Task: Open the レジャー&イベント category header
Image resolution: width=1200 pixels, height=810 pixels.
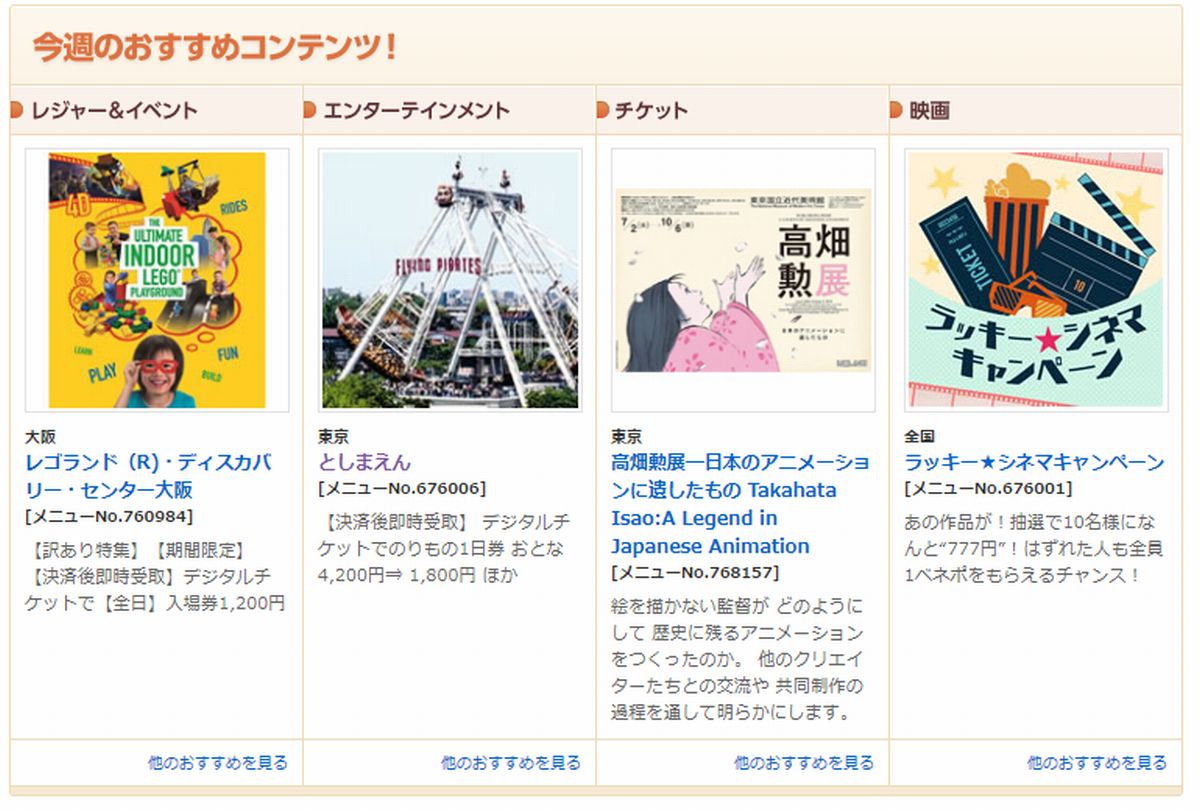Action: point(114,111)
